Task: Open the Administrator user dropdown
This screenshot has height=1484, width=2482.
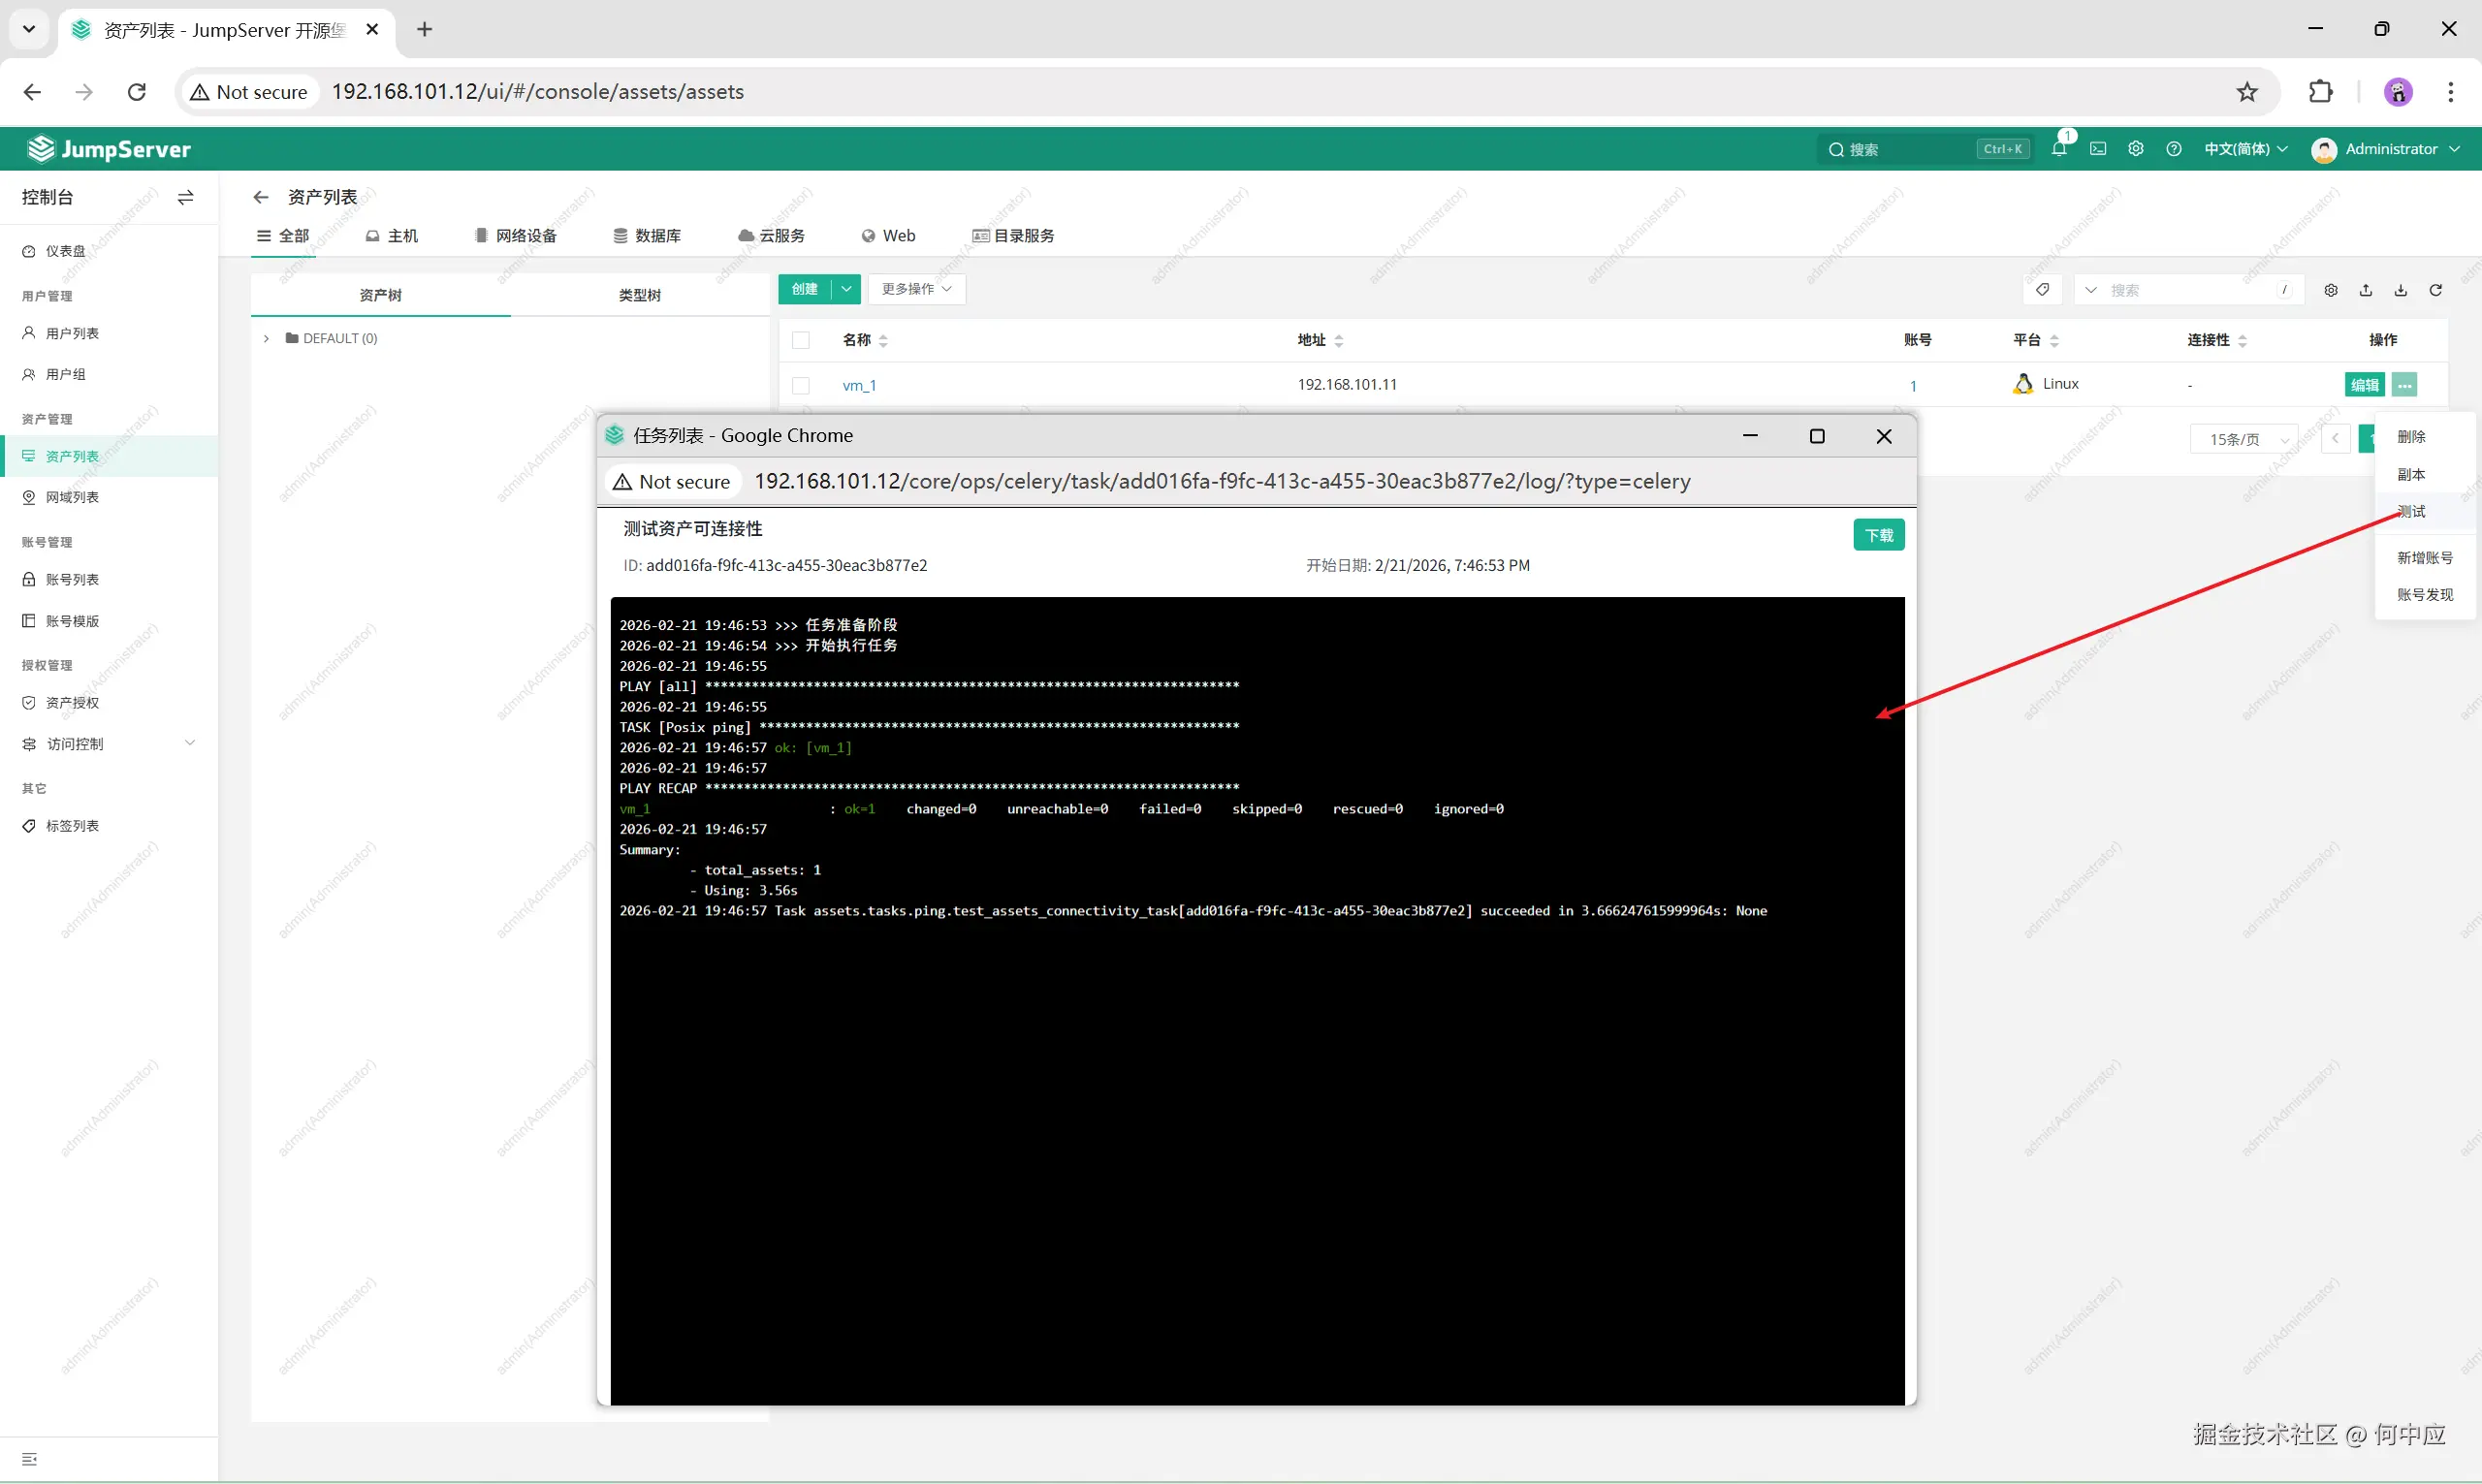Action: pyautogui.click(x=2386, y=149)
